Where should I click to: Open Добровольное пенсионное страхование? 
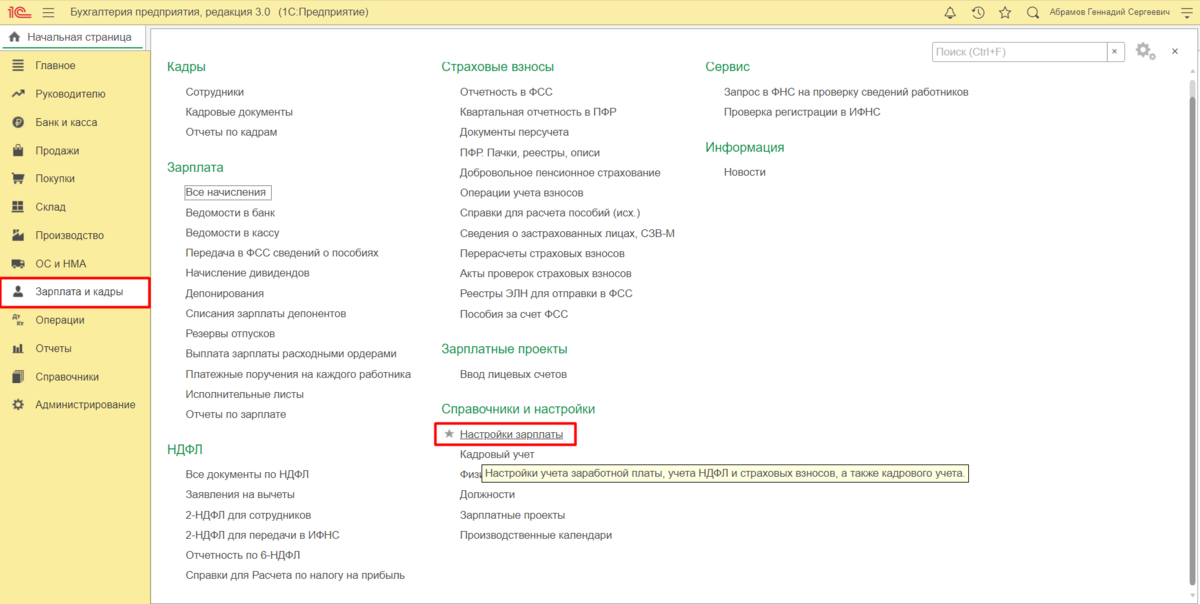(x=560, y=172)
